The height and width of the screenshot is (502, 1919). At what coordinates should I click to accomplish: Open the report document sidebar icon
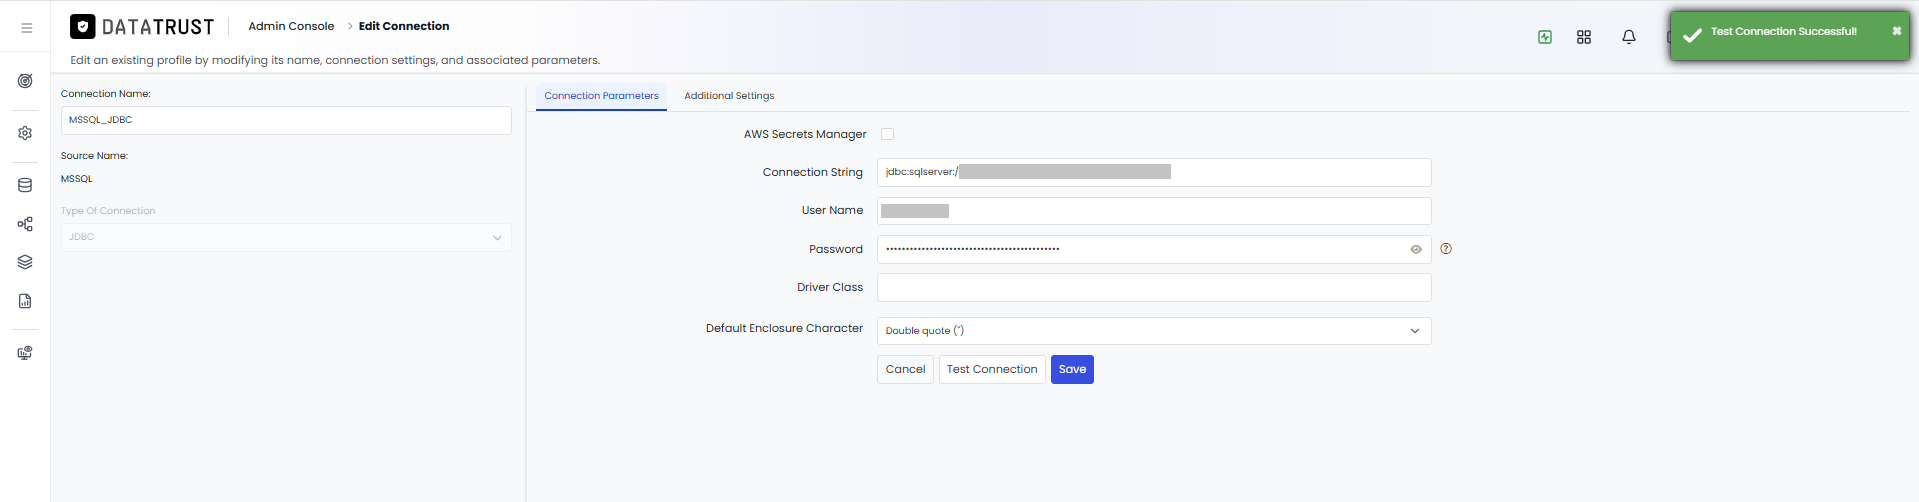pyautogui.click(x=25, y=301)
